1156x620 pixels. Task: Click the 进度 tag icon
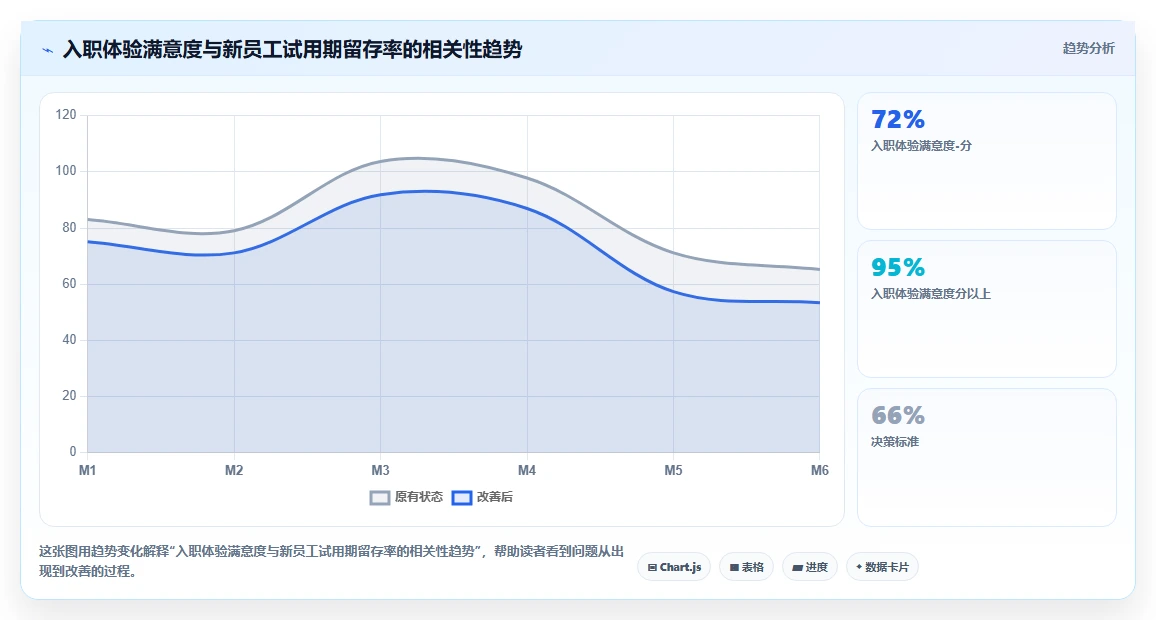797,568
